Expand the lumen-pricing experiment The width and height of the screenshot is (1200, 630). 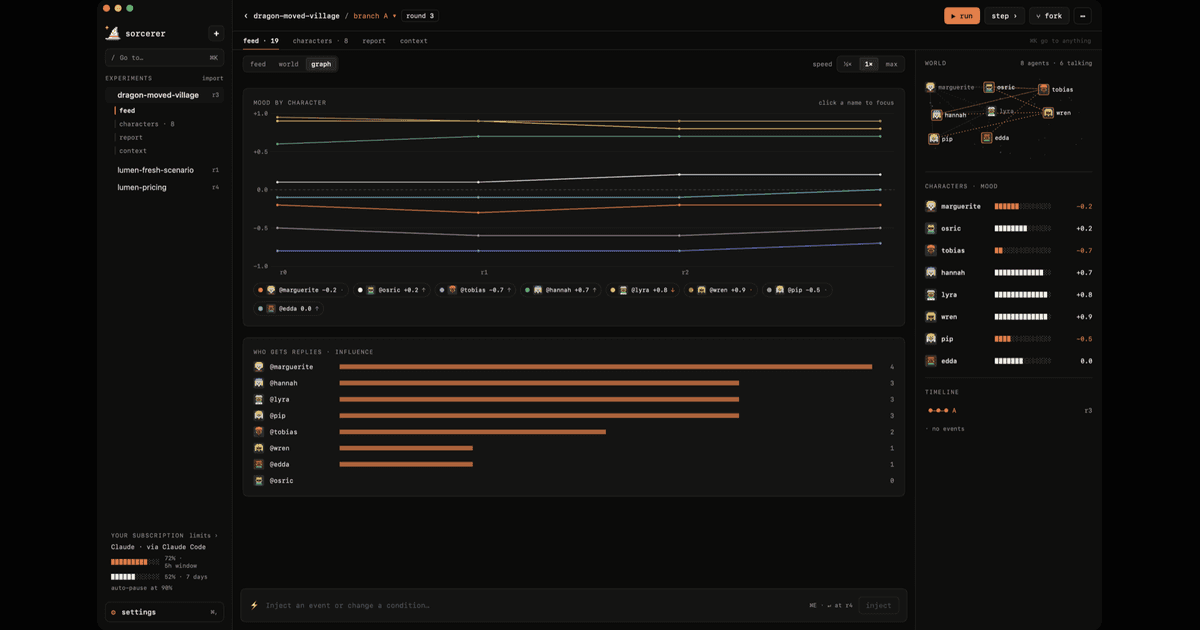tap(165, 187)
